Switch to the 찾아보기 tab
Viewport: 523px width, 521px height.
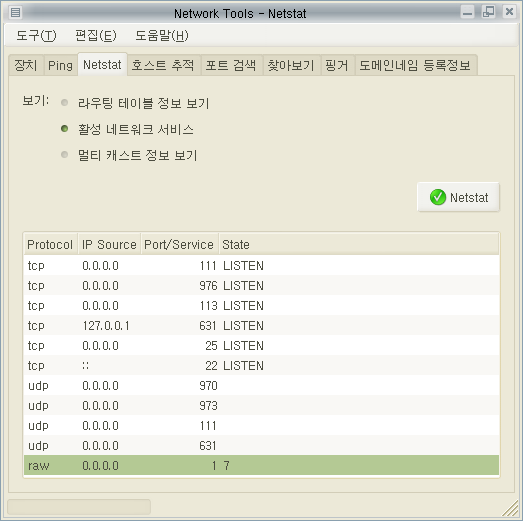292,65
